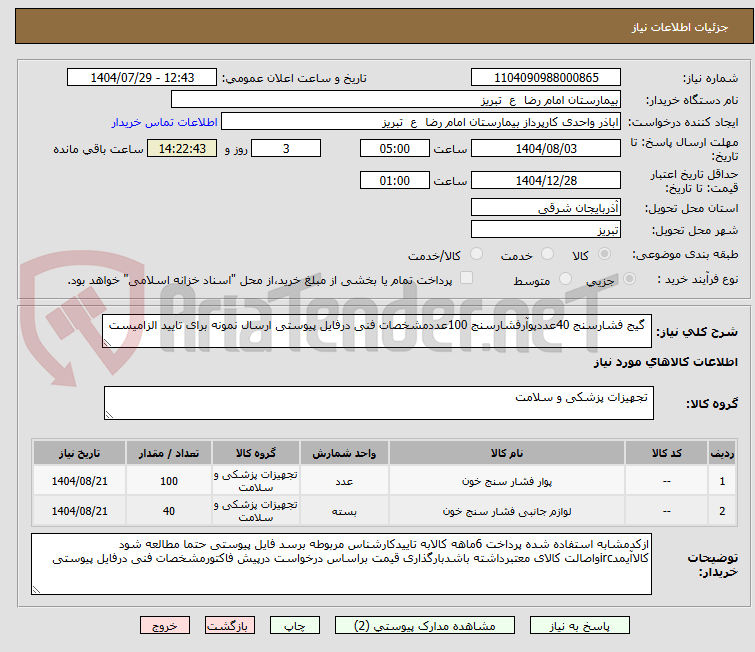The width and height of the screenshot is (755, 652).
Task: Click the remaining time countdown field
Action: point(182,149)
